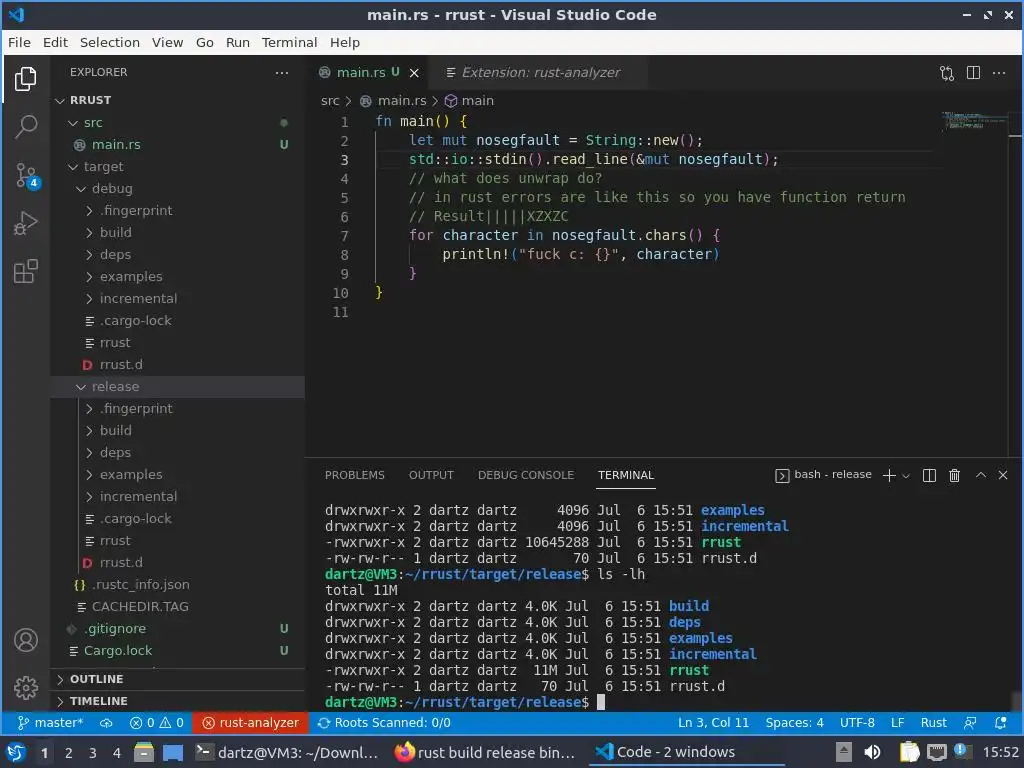Click src in the breadcrumb path
Image resolution: width=1024 pixels, height=768 pixels.
coord(330,101)
